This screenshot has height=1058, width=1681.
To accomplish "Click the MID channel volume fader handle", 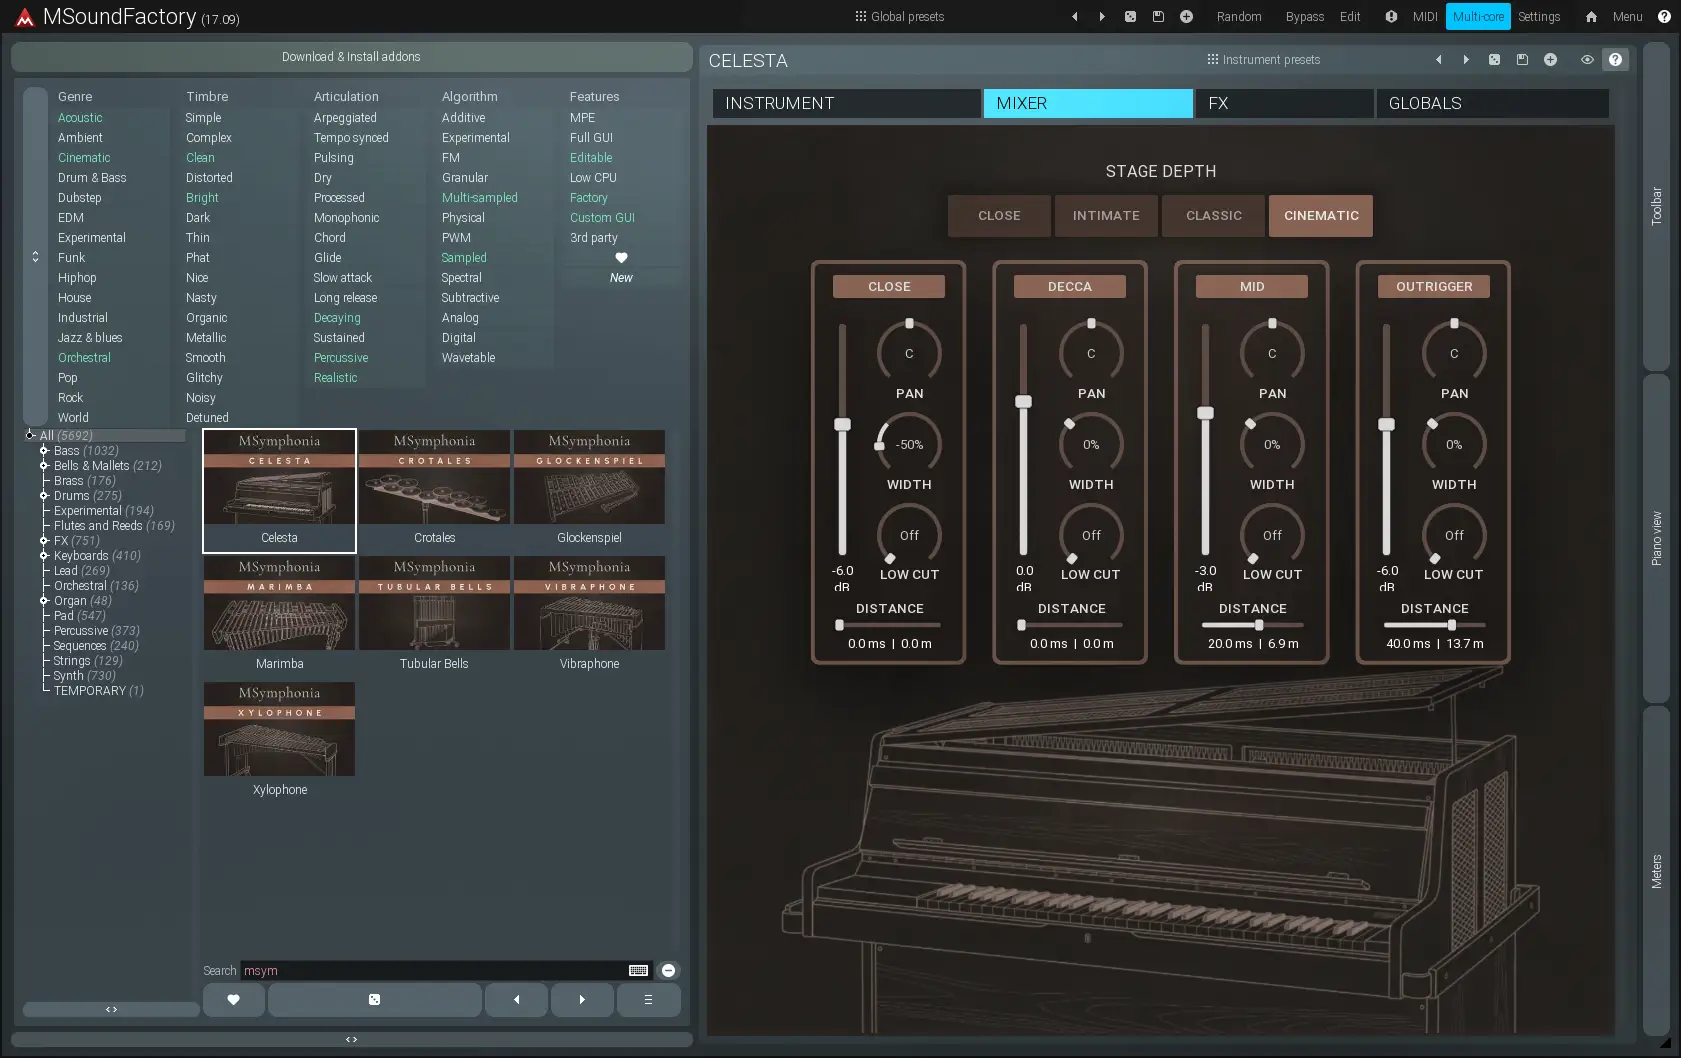I will click(1206, 413).
